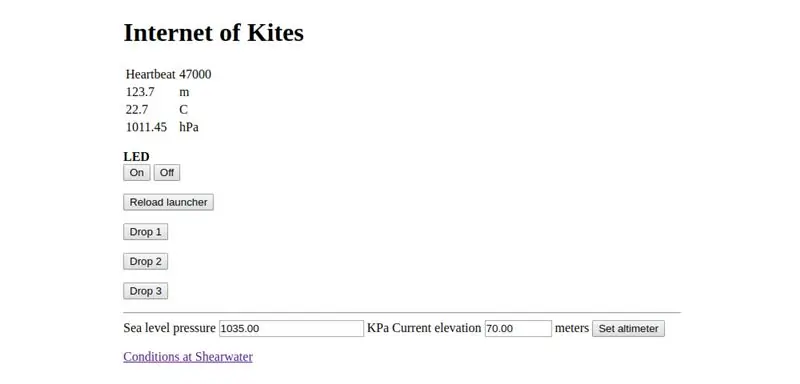Click into the Current elevation field

[x=518, y=328]
